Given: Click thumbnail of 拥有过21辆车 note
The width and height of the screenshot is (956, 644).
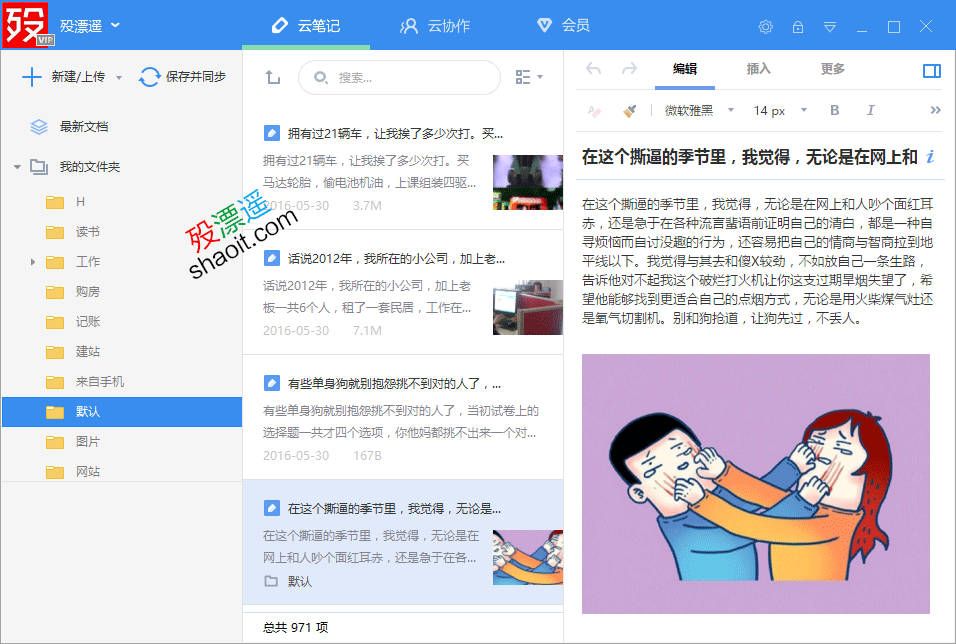Looking at the screenshot, I should click(527, 182).
